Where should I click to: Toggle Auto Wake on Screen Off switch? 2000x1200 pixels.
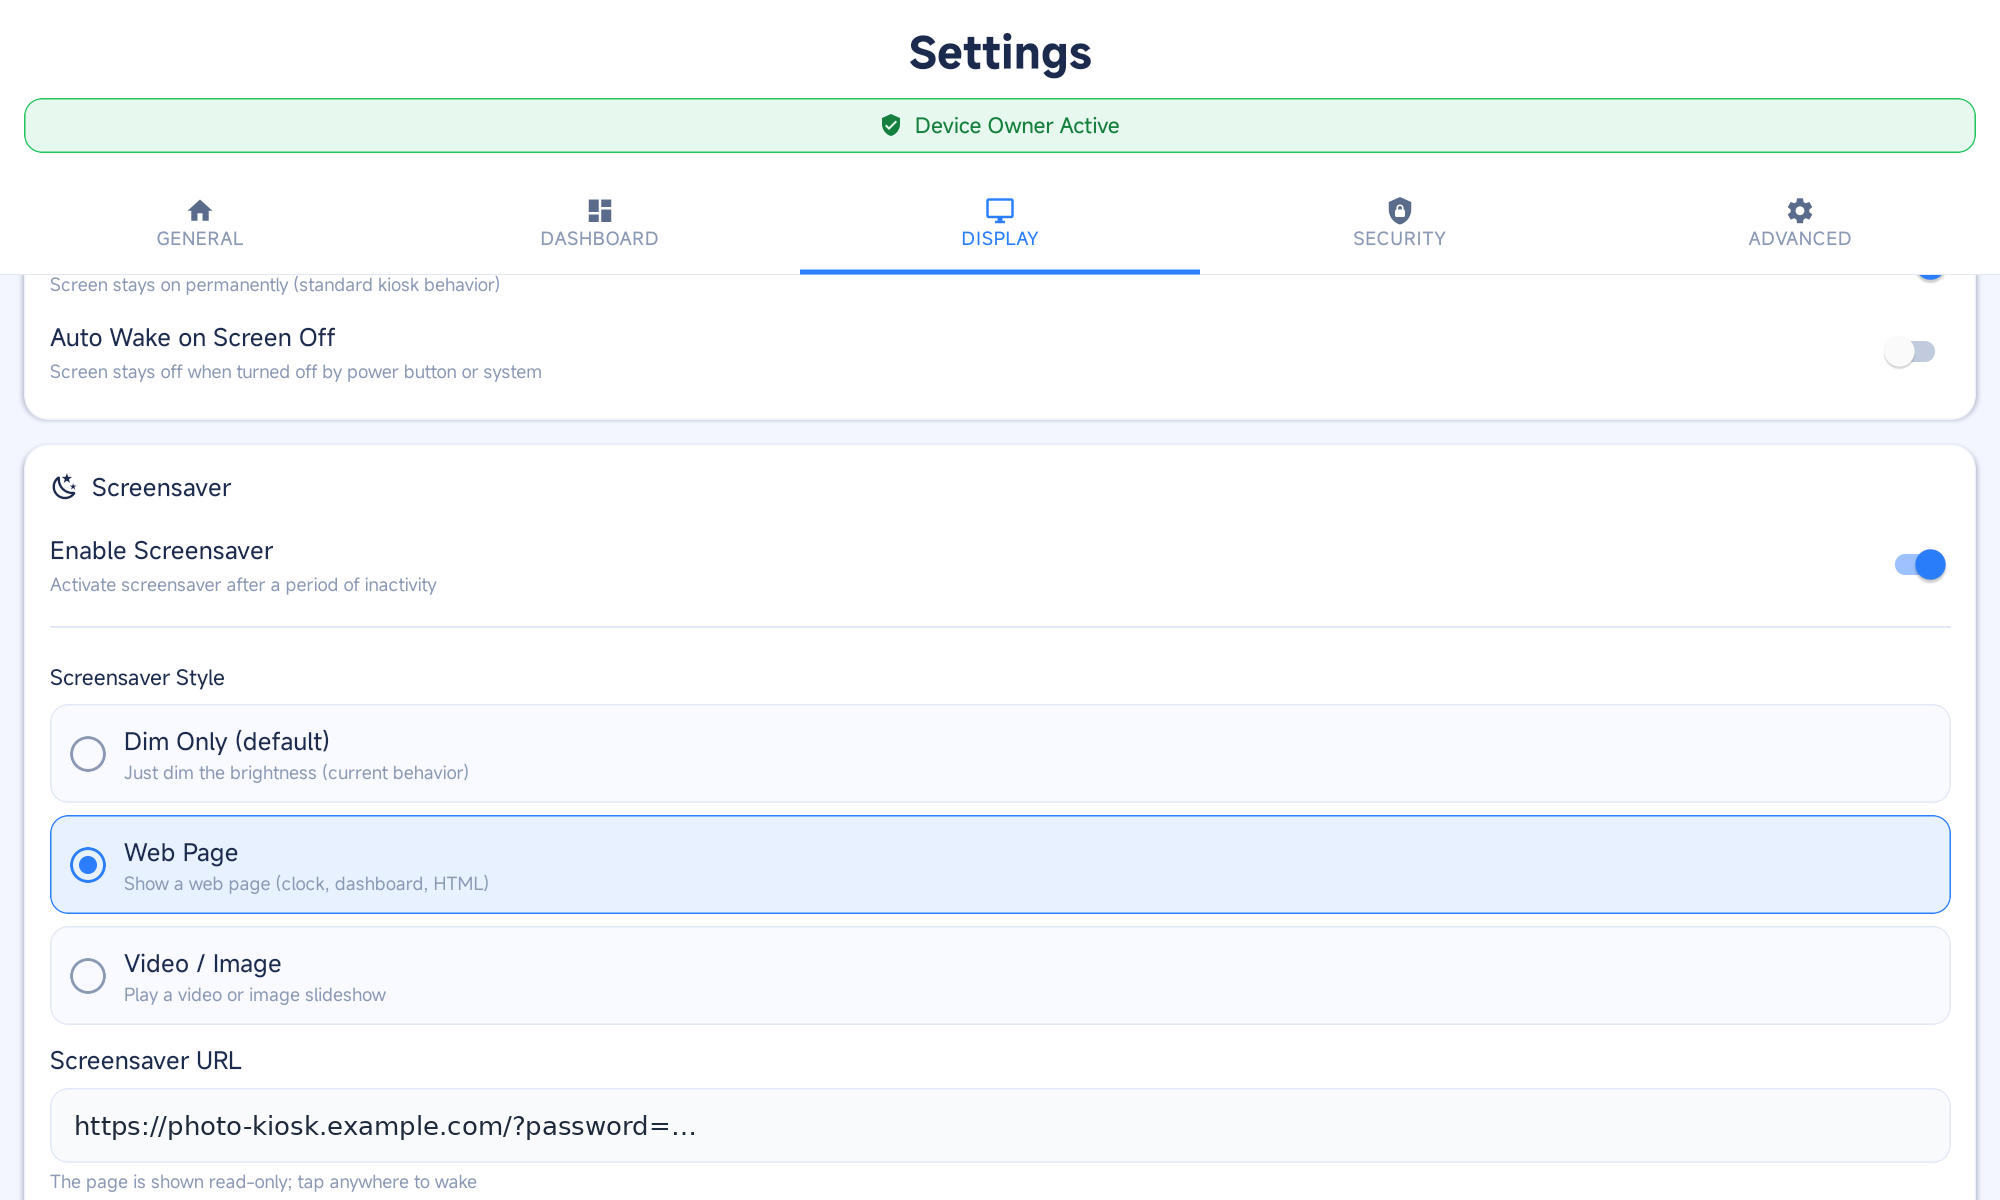point(1910,352)
